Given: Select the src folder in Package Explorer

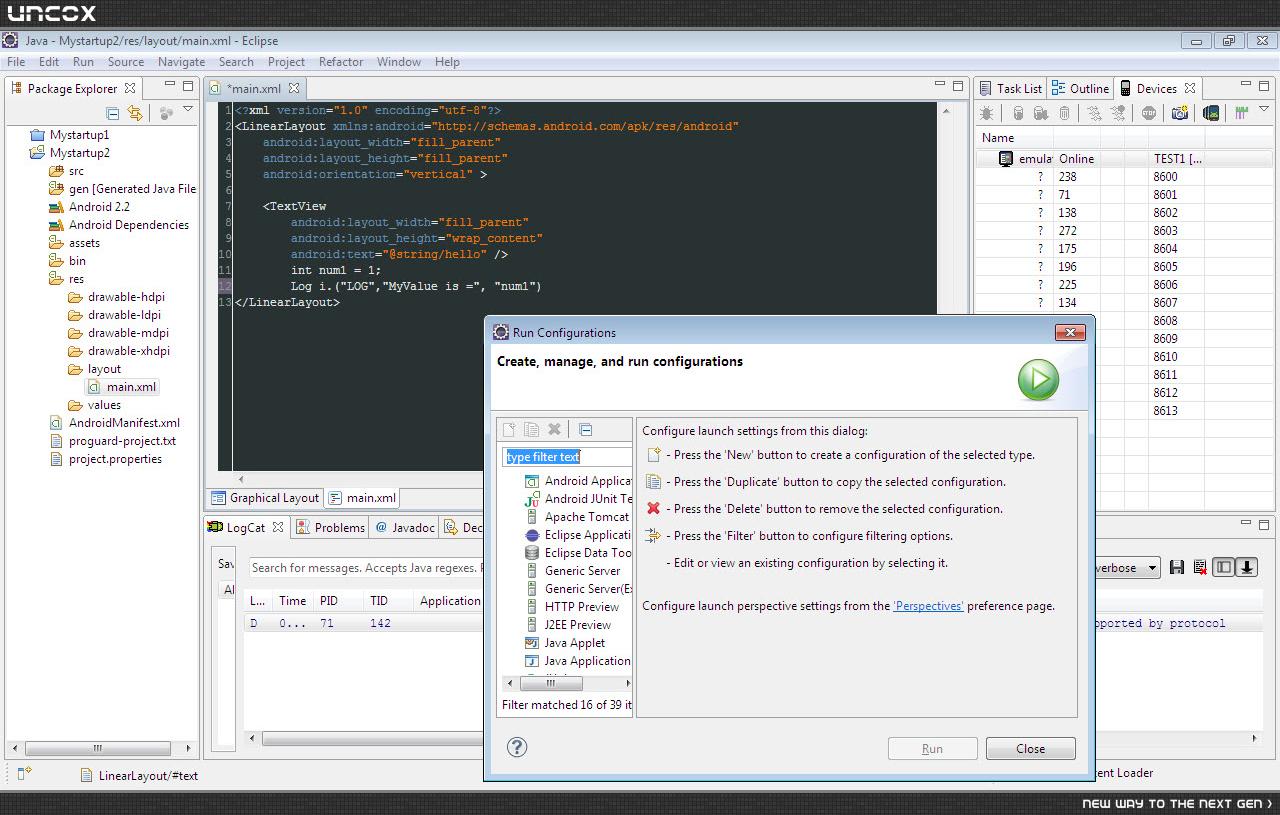Looking at the screenshot, I should [67, 170].
